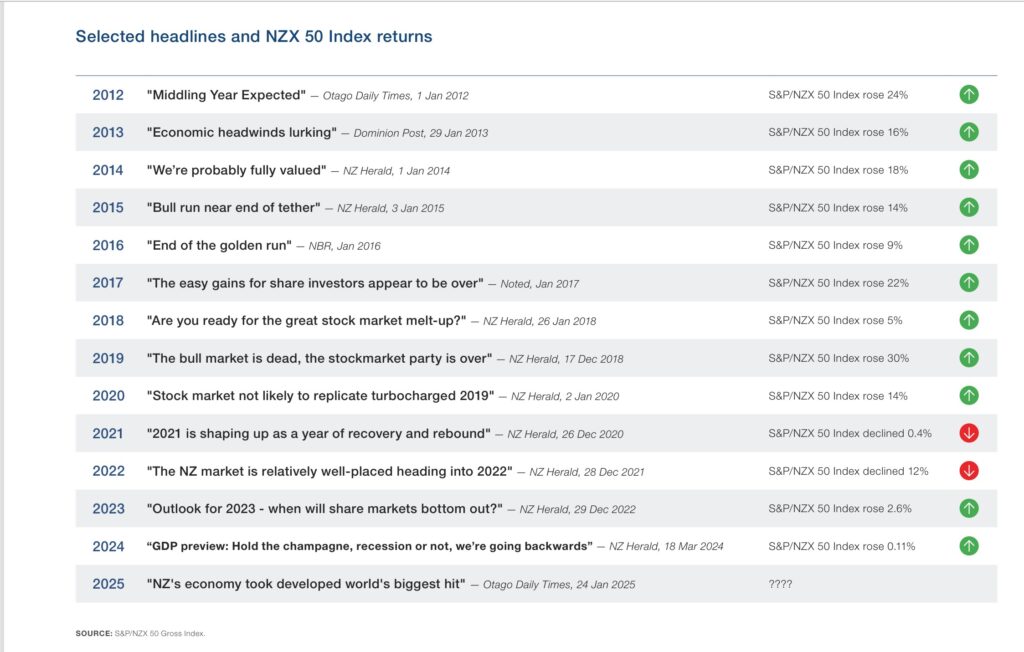Select the red decline arrow for 2021
The width and height of the screenshot is (1024, 652).
968,433
